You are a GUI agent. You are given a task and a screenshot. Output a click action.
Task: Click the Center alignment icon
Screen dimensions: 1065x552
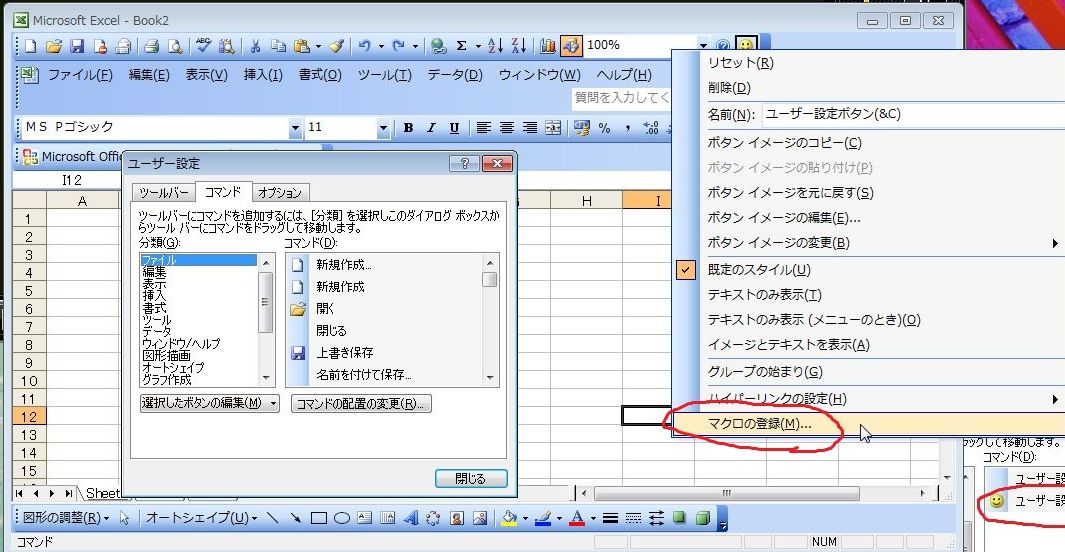click(x=507, y=128)
